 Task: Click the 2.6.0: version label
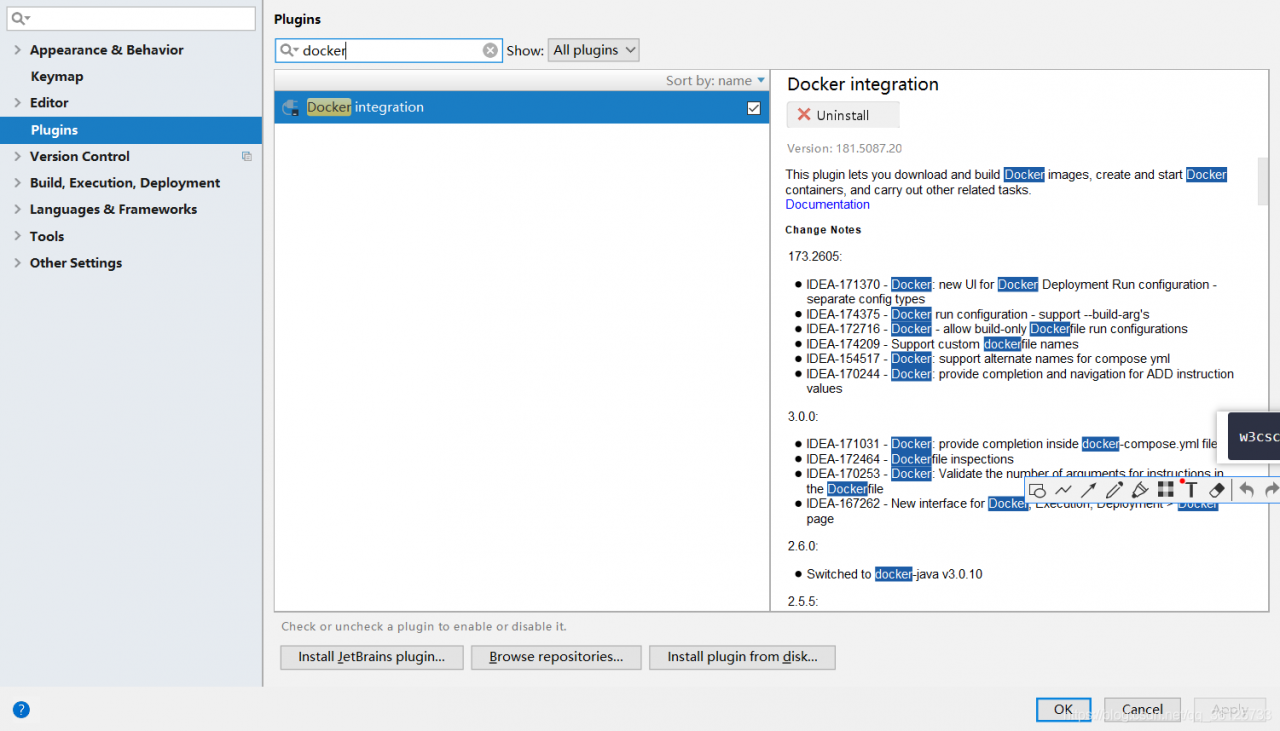click(x=803, y=546)
